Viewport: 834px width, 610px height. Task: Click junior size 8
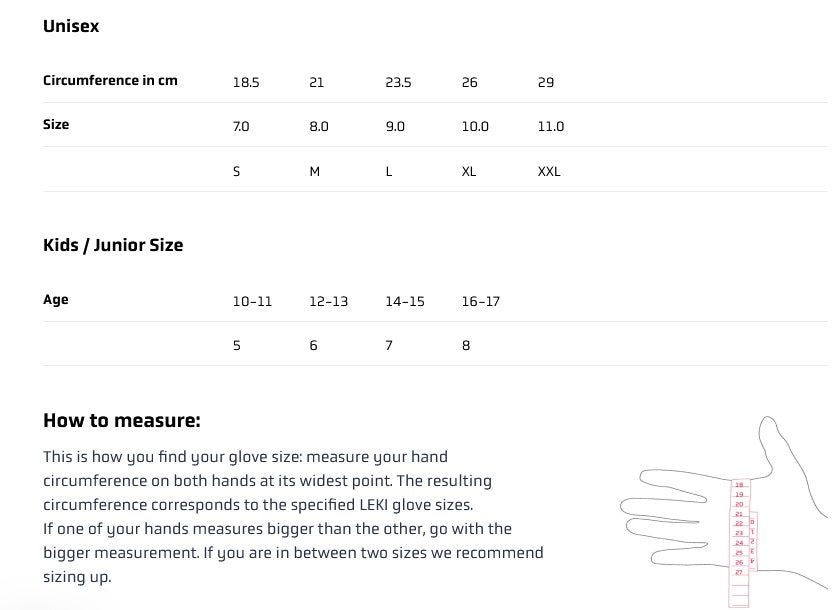coord(466,345)
